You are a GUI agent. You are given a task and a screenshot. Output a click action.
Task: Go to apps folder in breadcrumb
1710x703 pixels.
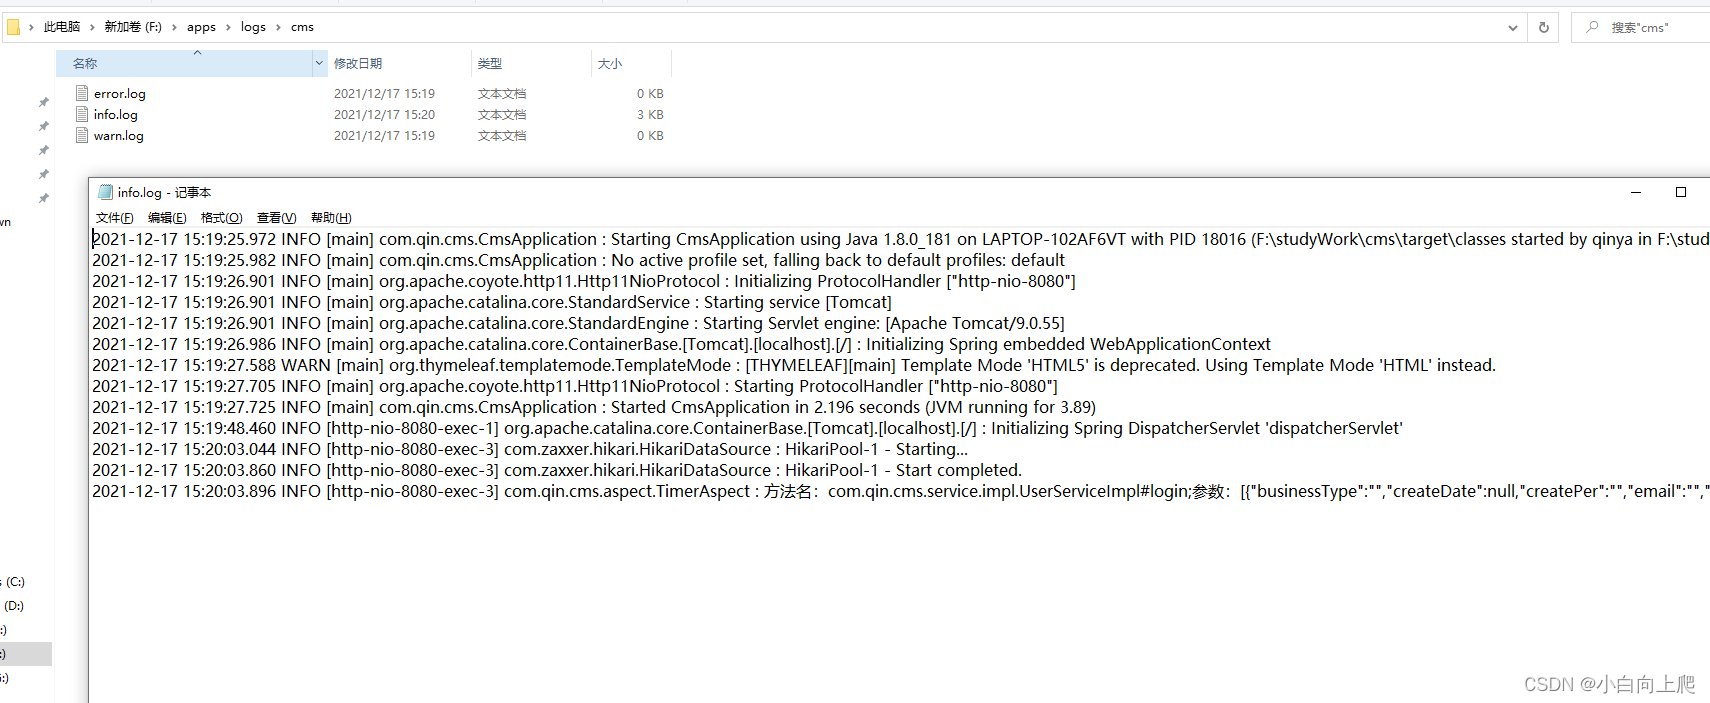[x=201, y=27]
